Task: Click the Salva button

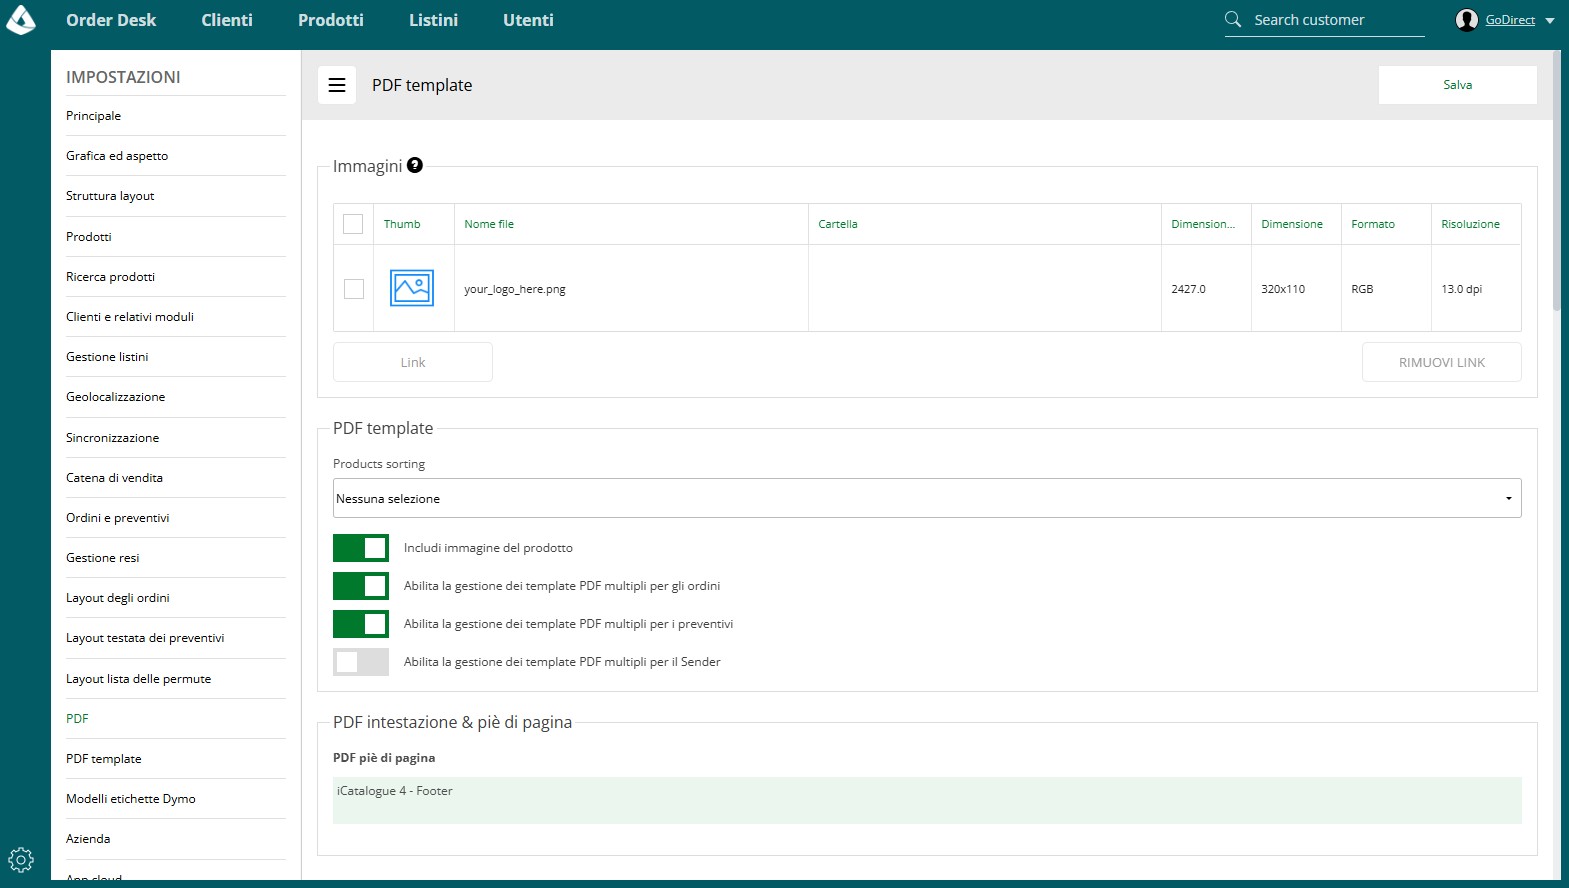Action: [x=1457, y=85]
